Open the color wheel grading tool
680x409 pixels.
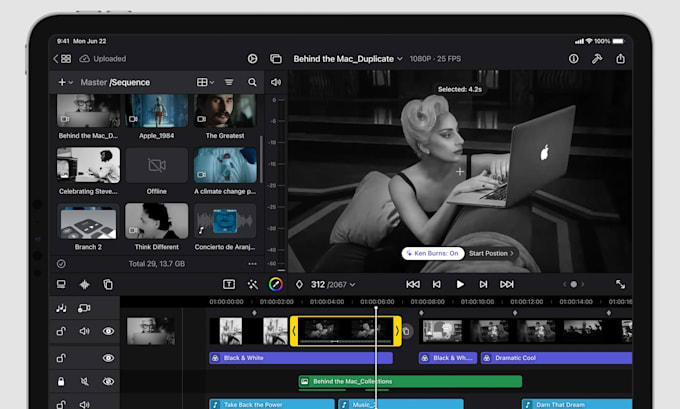pos(276,285)
